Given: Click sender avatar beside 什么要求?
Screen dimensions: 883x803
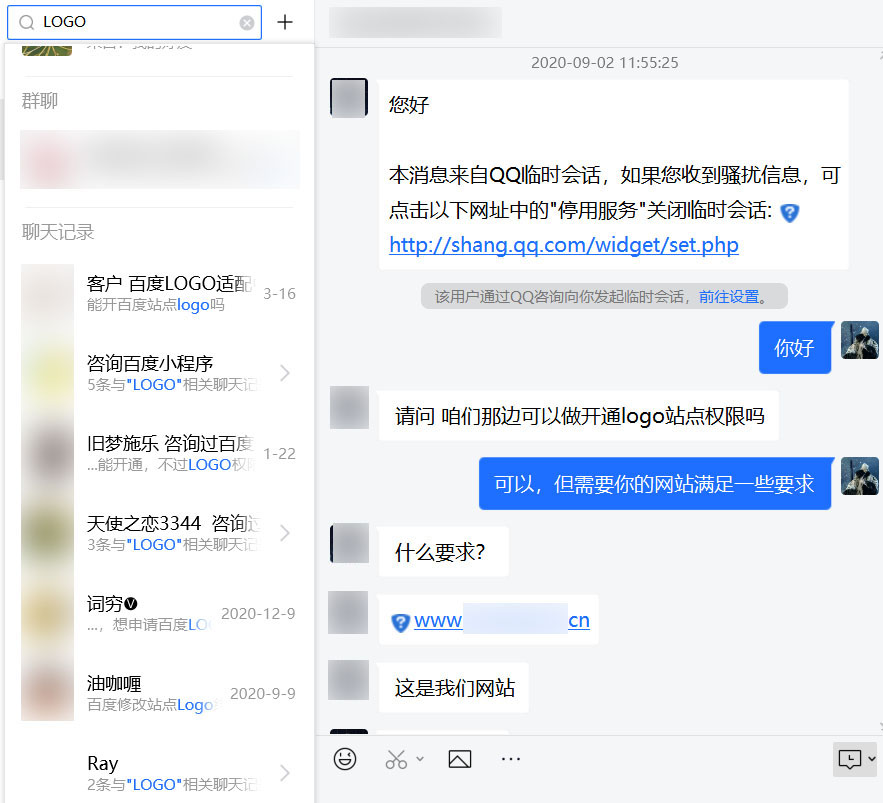Looking at the screenshot, I should tap(349, 543).
